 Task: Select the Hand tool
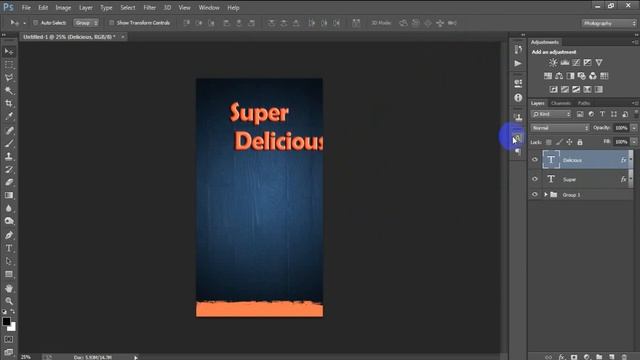tap(9, 288)
